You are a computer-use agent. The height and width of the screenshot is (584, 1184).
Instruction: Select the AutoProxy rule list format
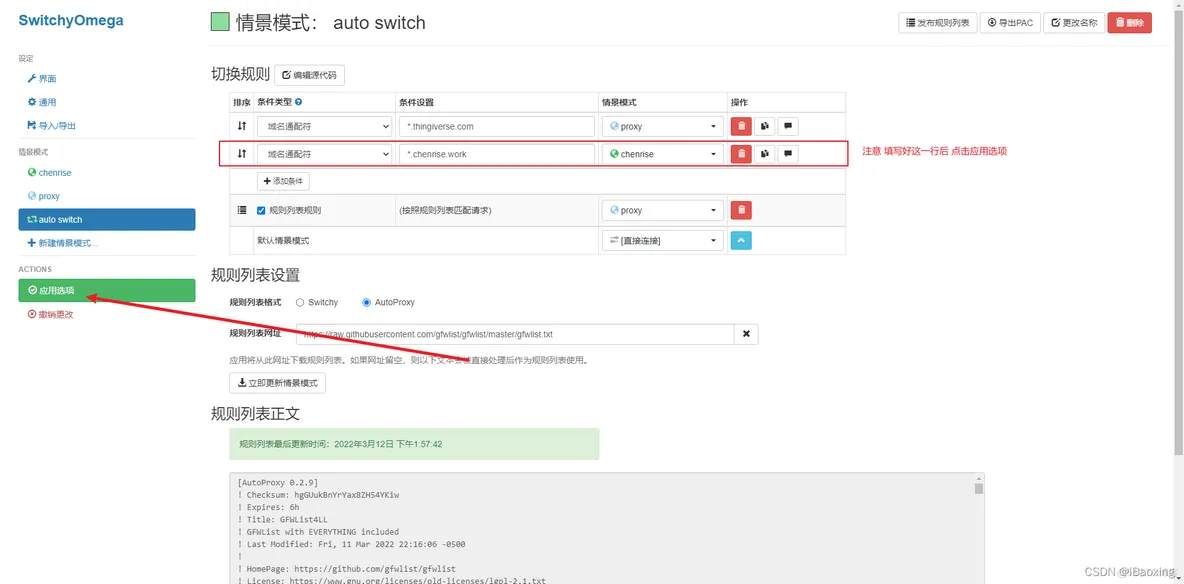367,302
